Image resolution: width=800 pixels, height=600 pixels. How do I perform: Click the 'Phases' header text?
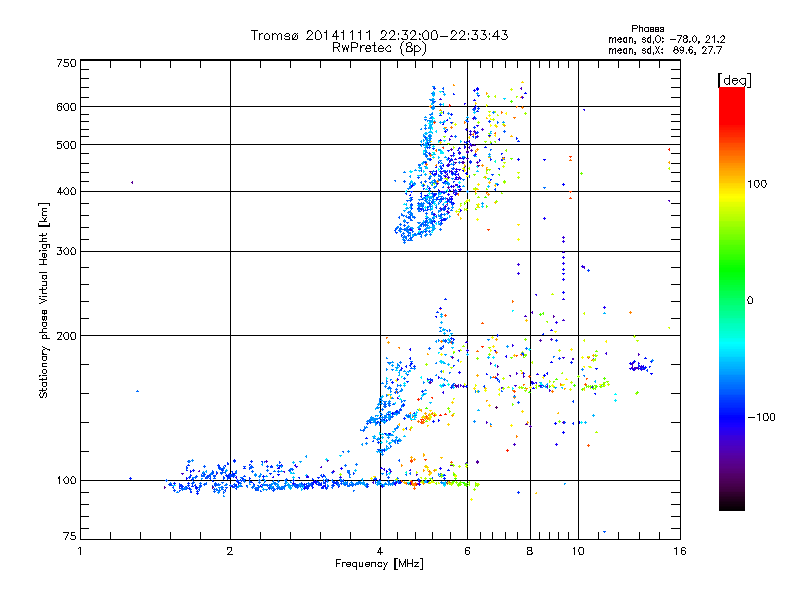click(647, 29)
